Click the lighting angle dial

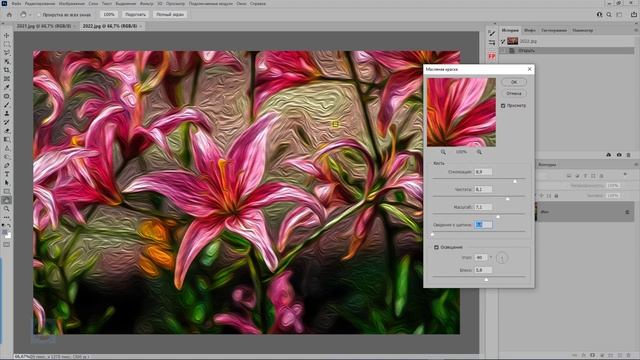click(x=502, y=258)
